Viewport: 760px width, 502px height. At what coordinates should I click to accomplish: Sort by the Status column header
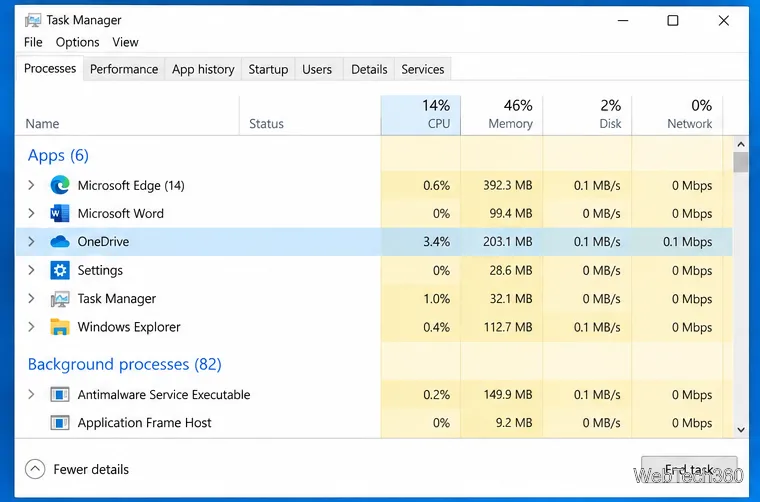point(310,116)
